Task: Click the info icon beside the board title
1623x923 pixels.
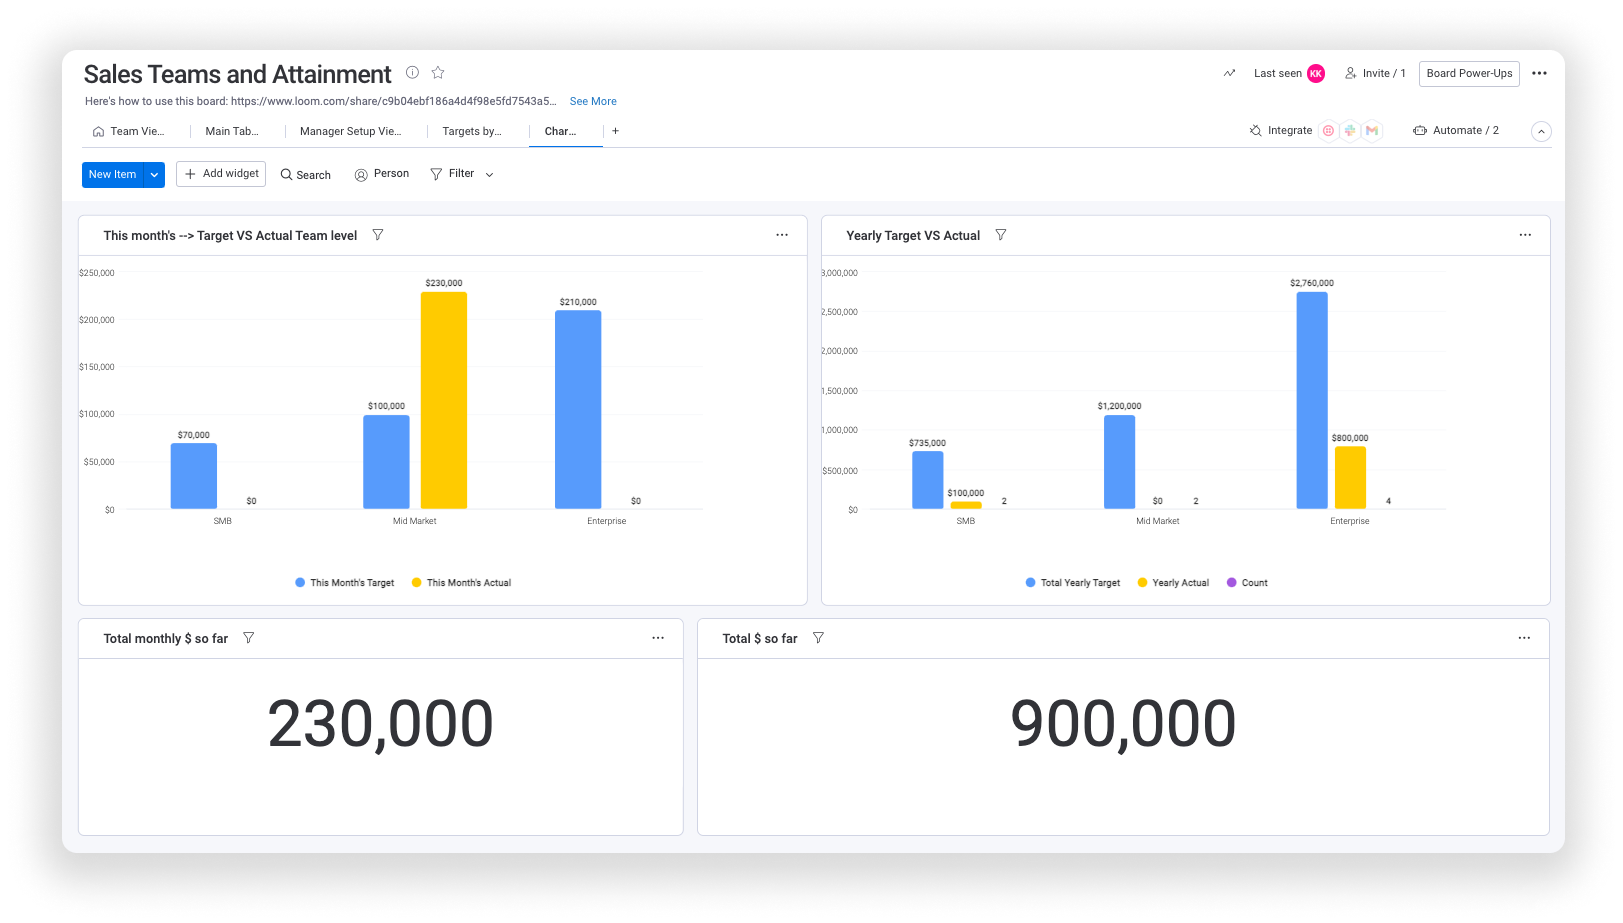Action: pos(411,72)
